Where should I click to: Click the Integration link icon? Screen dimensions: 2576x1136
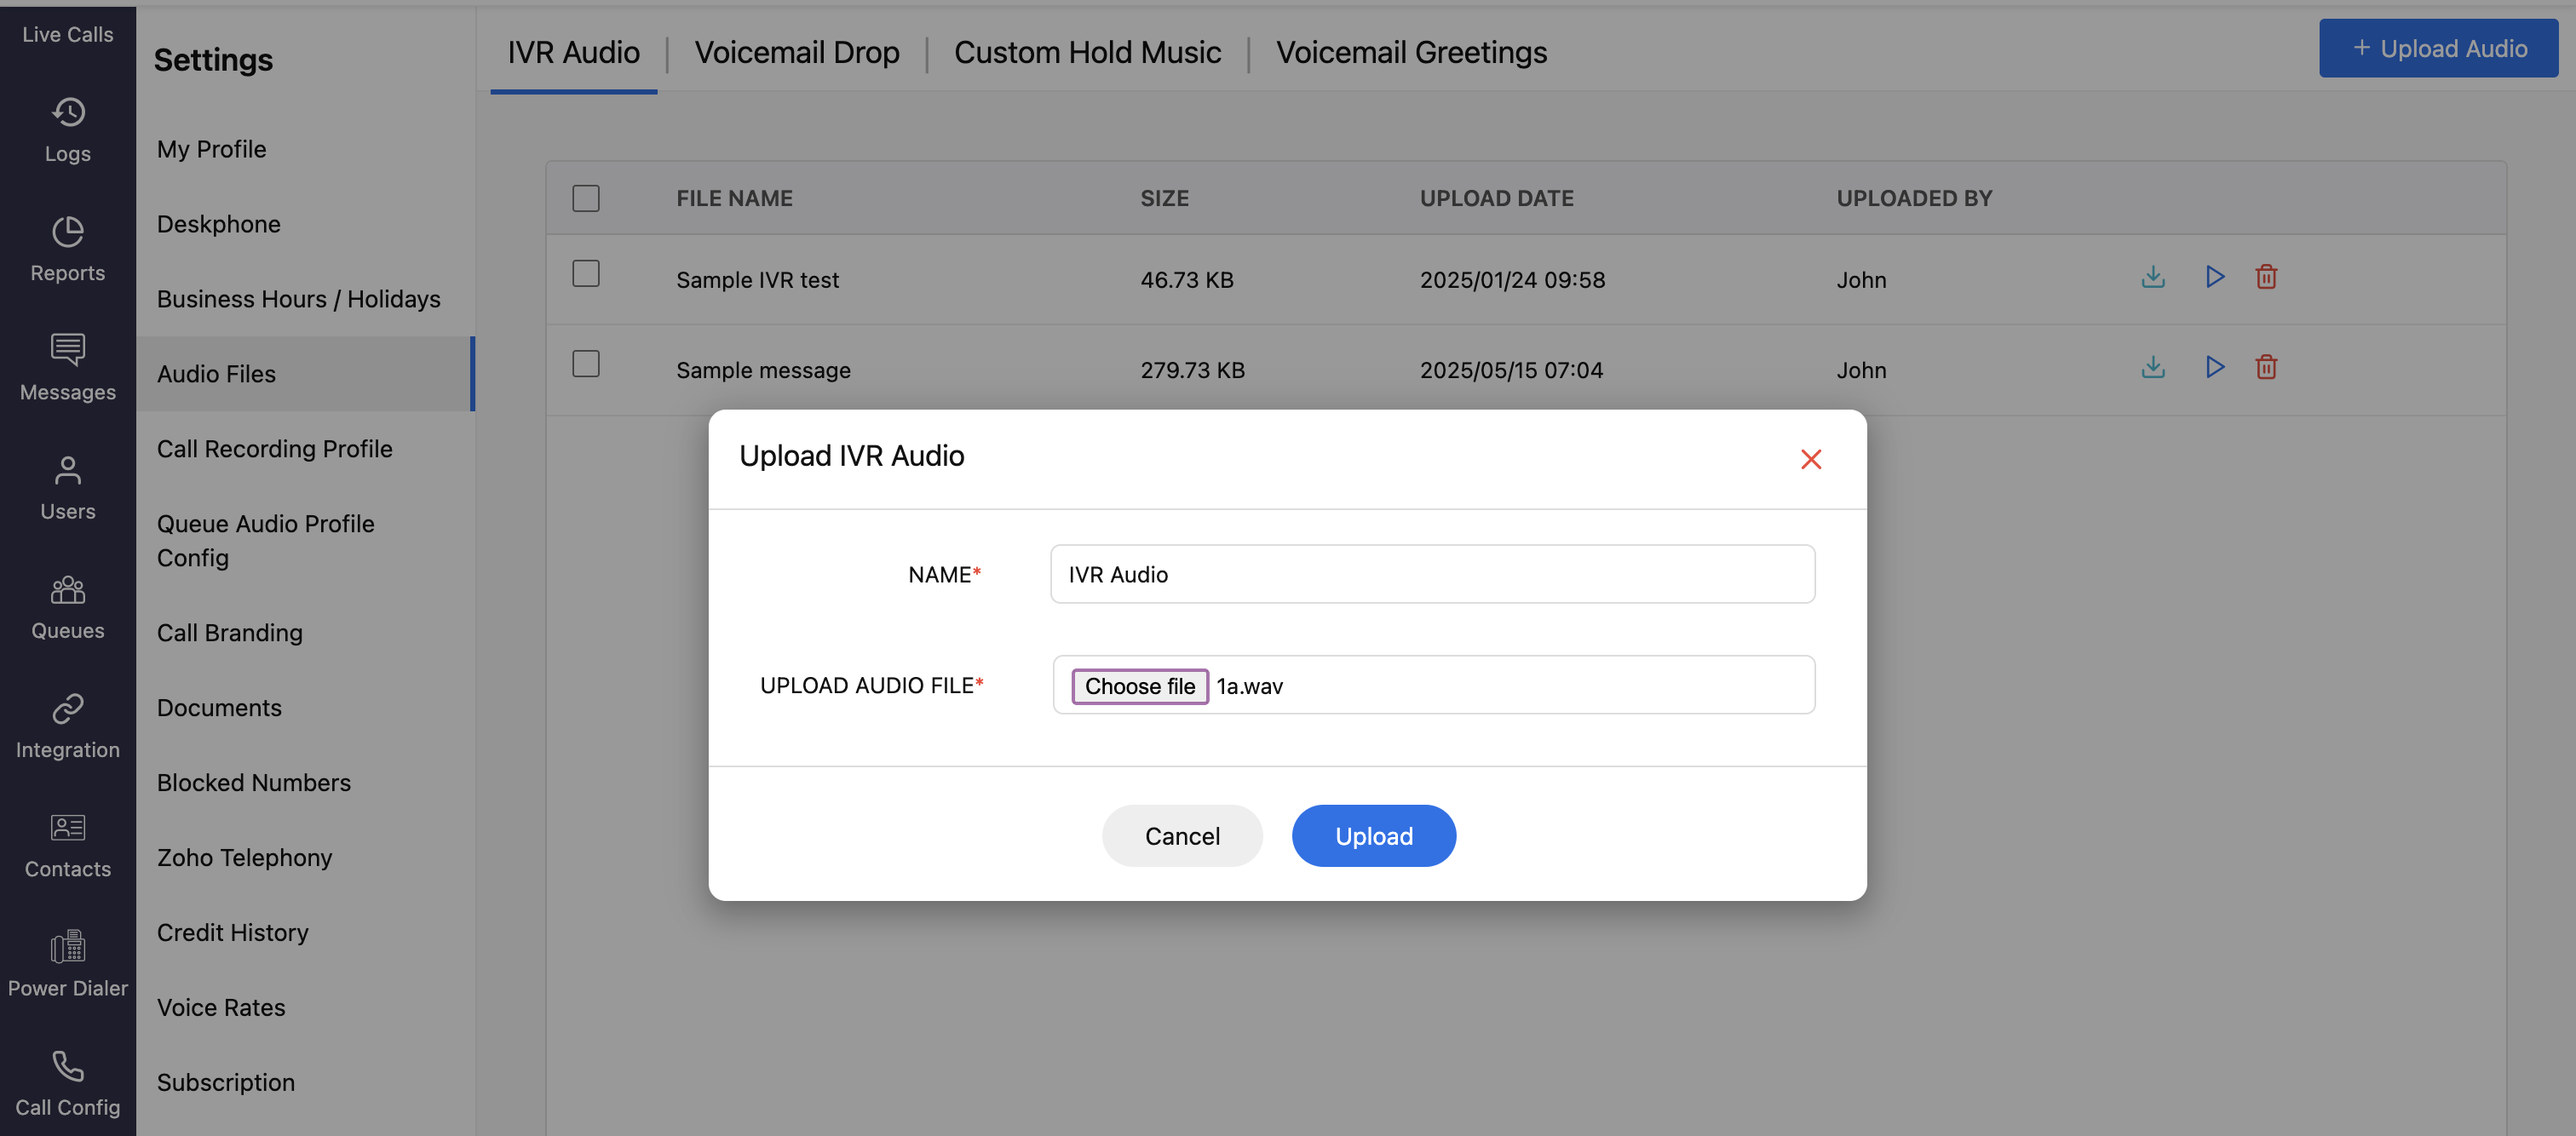click(68, 709)
